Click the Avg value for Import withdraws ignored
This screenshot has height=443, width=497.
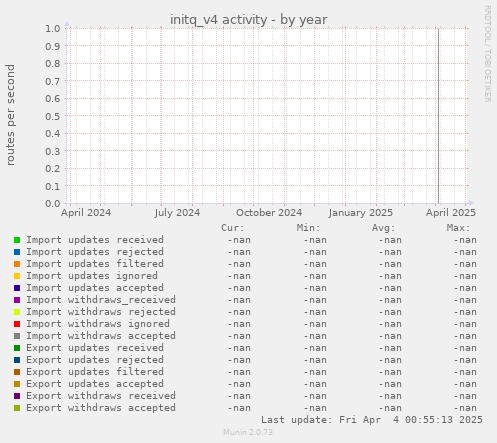(x=390, y=324)
